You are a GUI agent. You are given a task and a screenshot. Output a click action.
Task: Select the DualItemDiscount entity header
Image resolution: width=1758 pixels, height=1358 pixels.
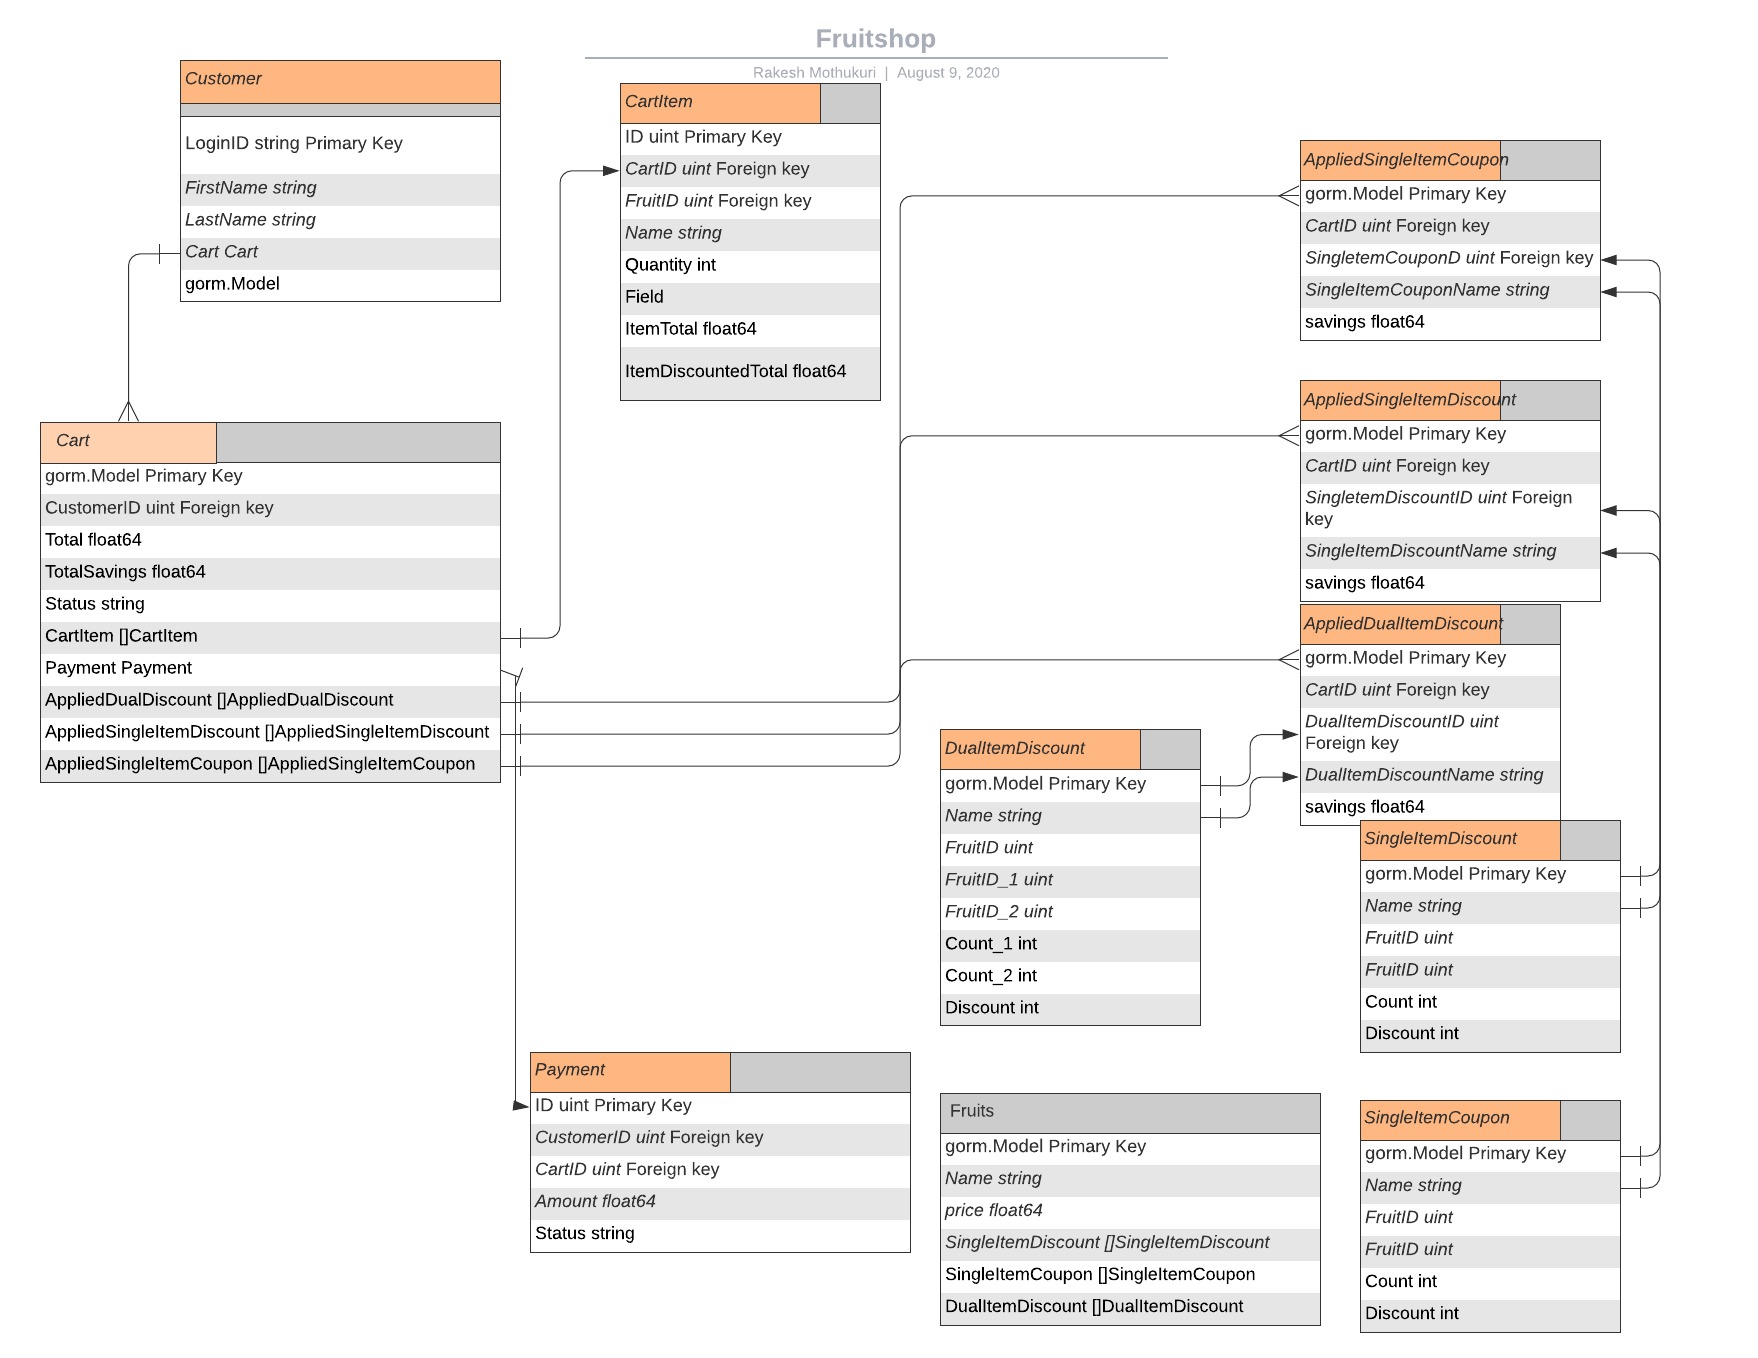pos(1014,748)
